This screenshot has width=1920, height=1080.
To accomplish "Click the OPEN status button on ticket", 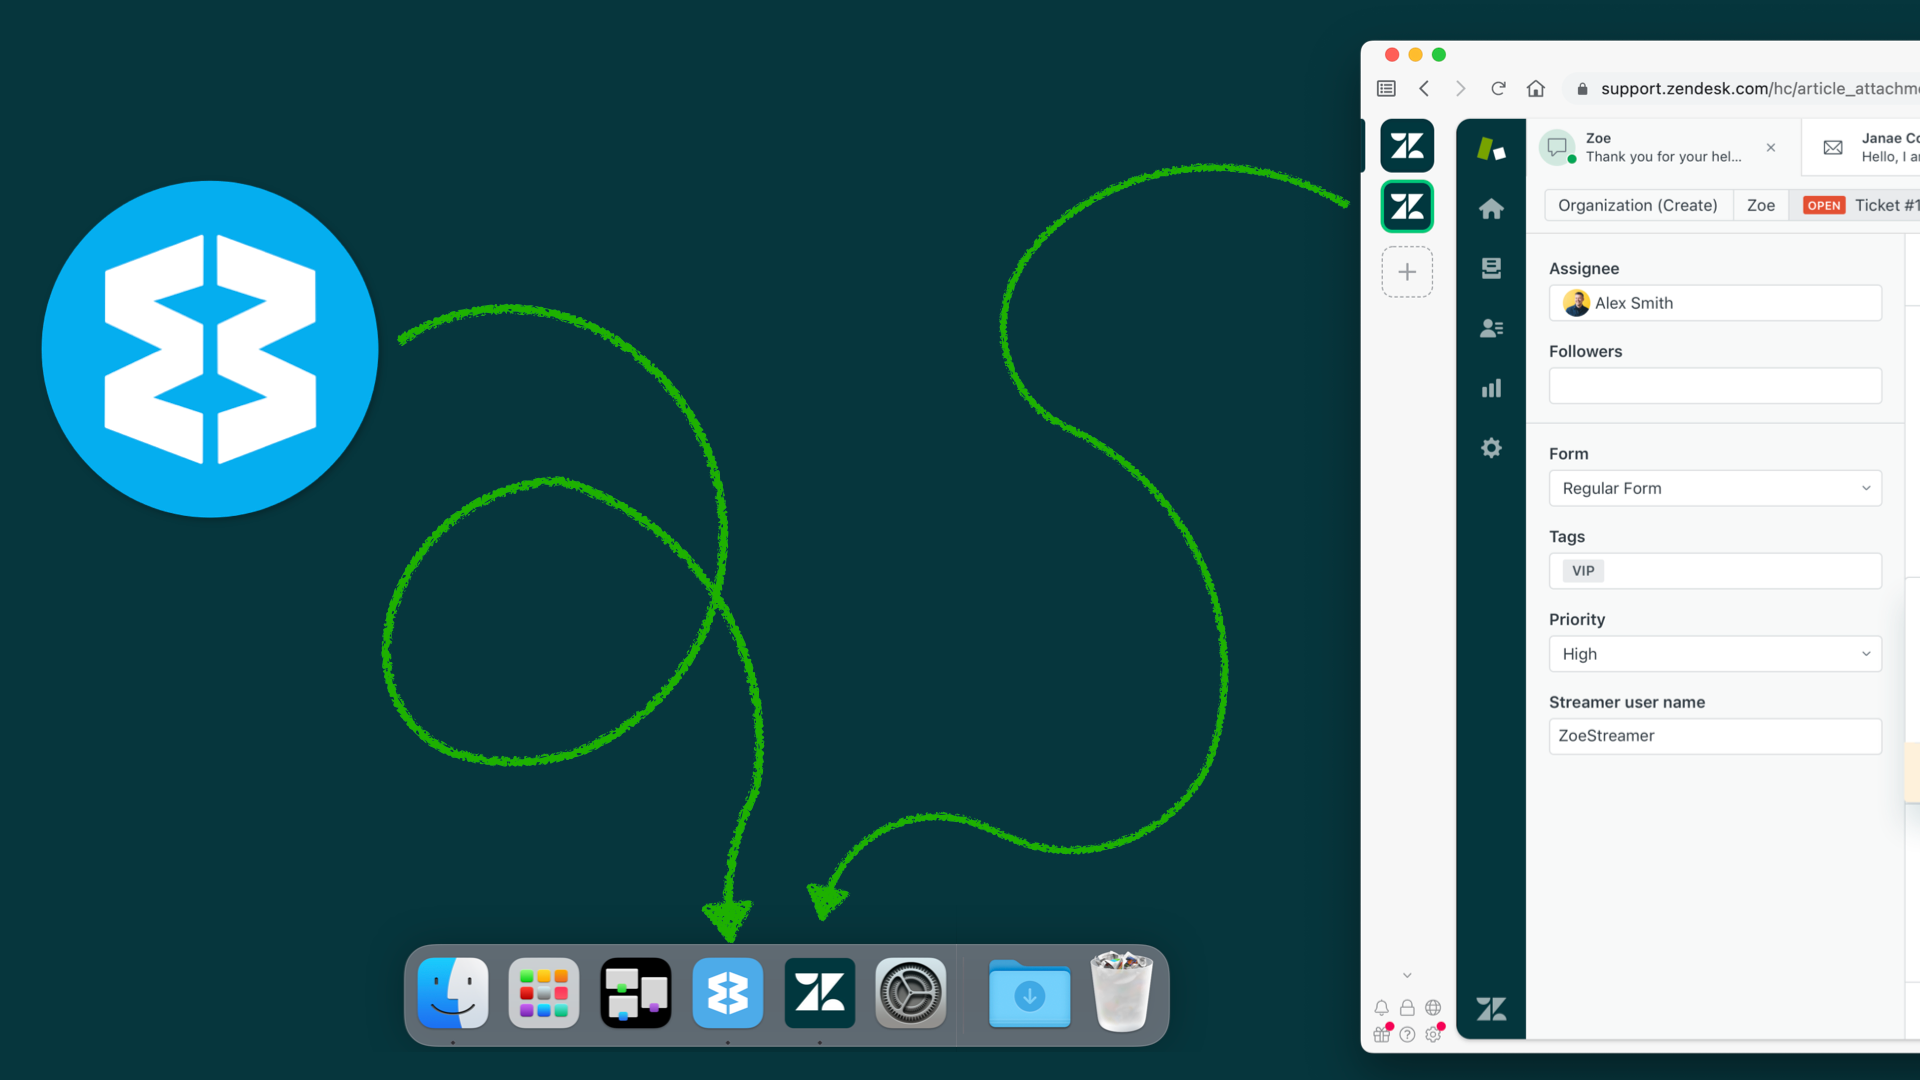I will pos(1824,204).
